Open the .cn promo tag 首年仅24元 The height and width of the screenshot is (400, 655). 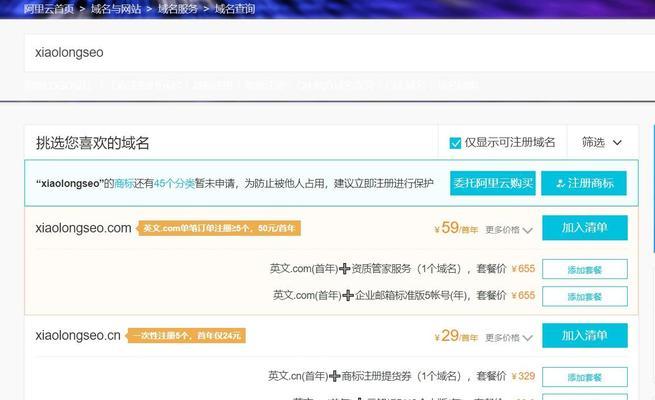coord(186,336)
